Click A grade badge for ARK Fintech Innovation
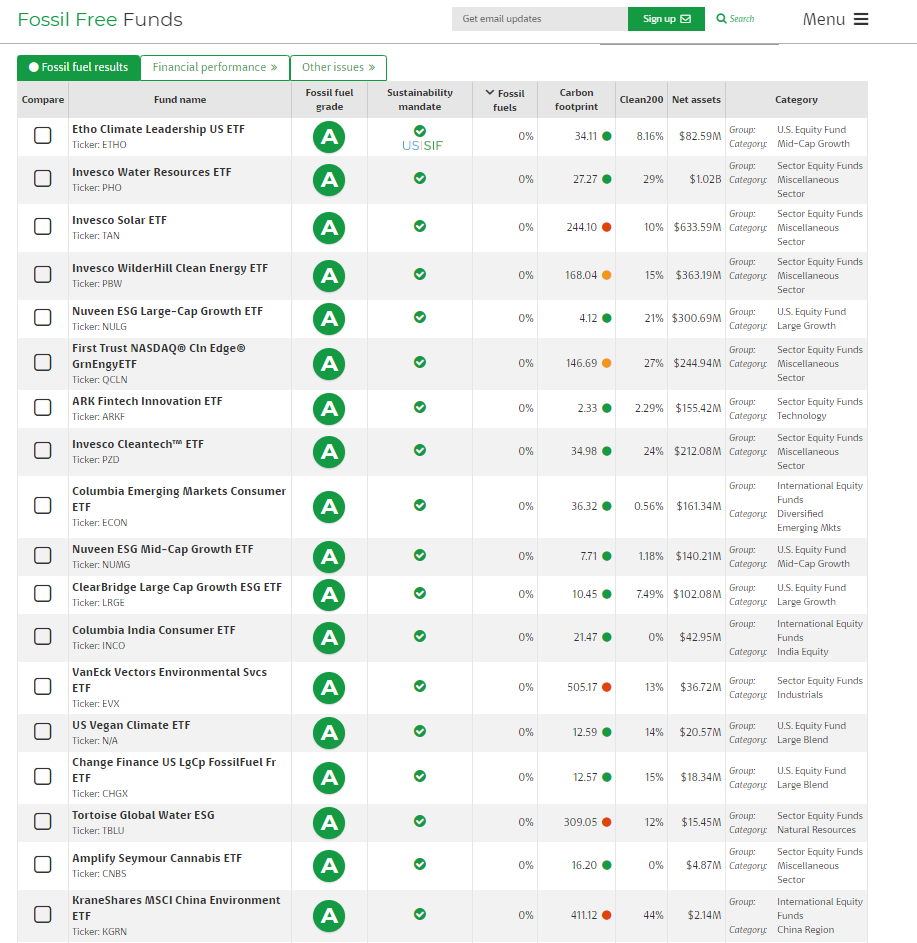917x943 pixels. (329, 409)
